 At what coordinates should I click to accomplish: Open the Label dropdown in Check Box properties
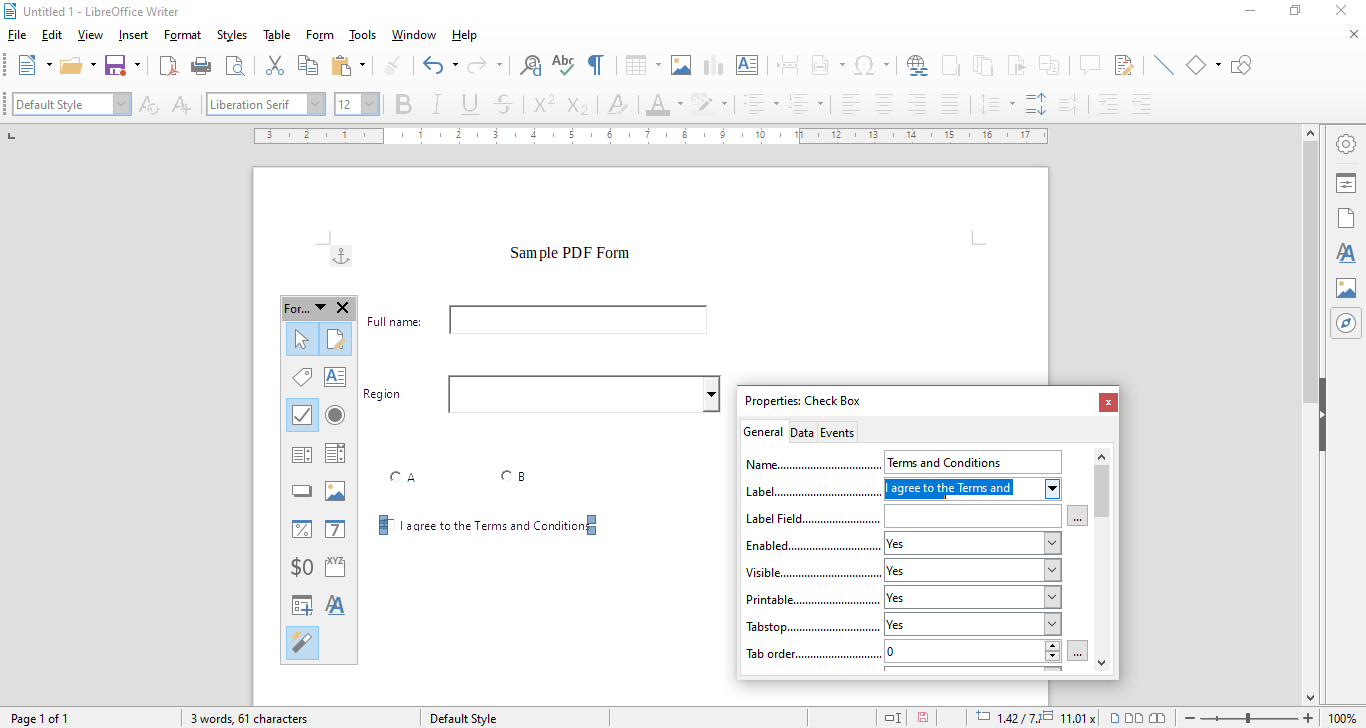(x=1052, y=488)
